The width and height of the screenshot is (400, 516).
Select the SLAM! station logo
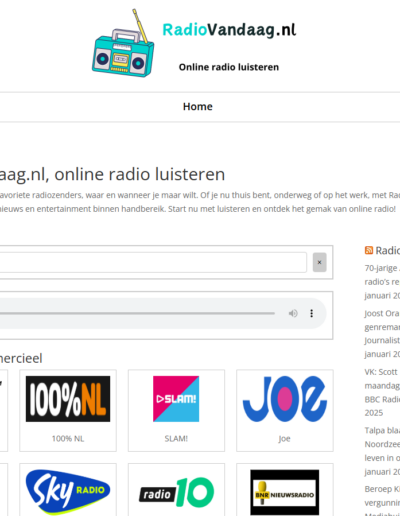[x=176, y=399]
